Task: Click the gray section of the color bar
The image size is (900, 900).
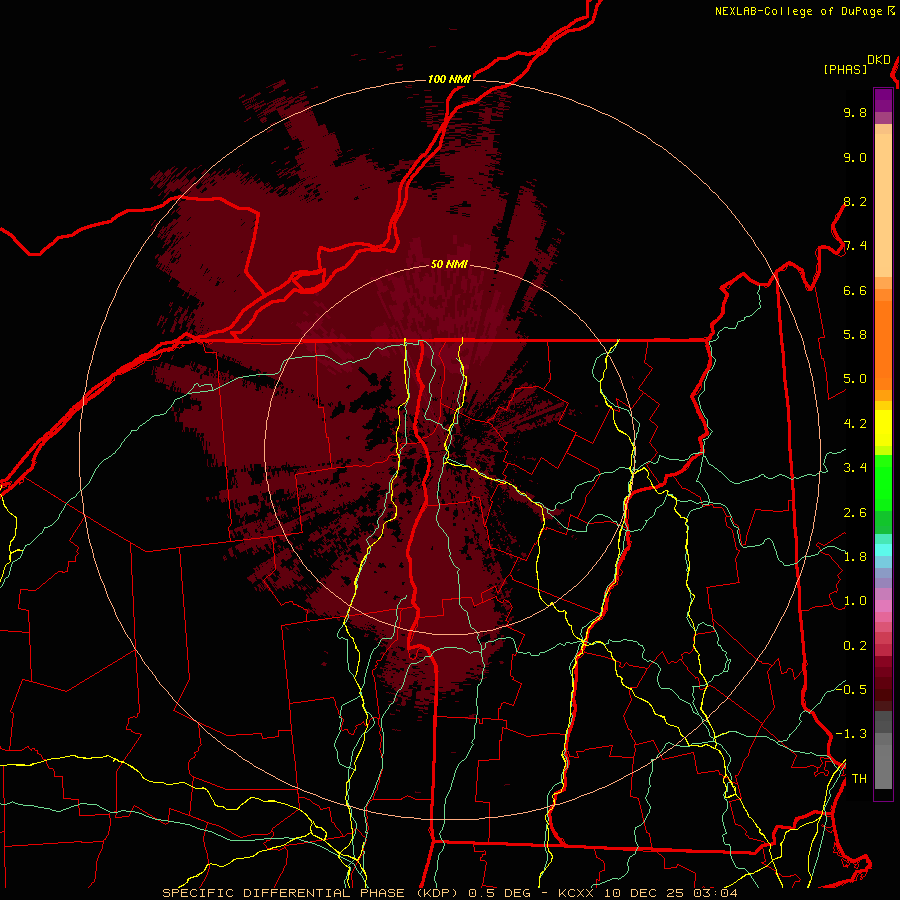Action: tap(883, 751)
